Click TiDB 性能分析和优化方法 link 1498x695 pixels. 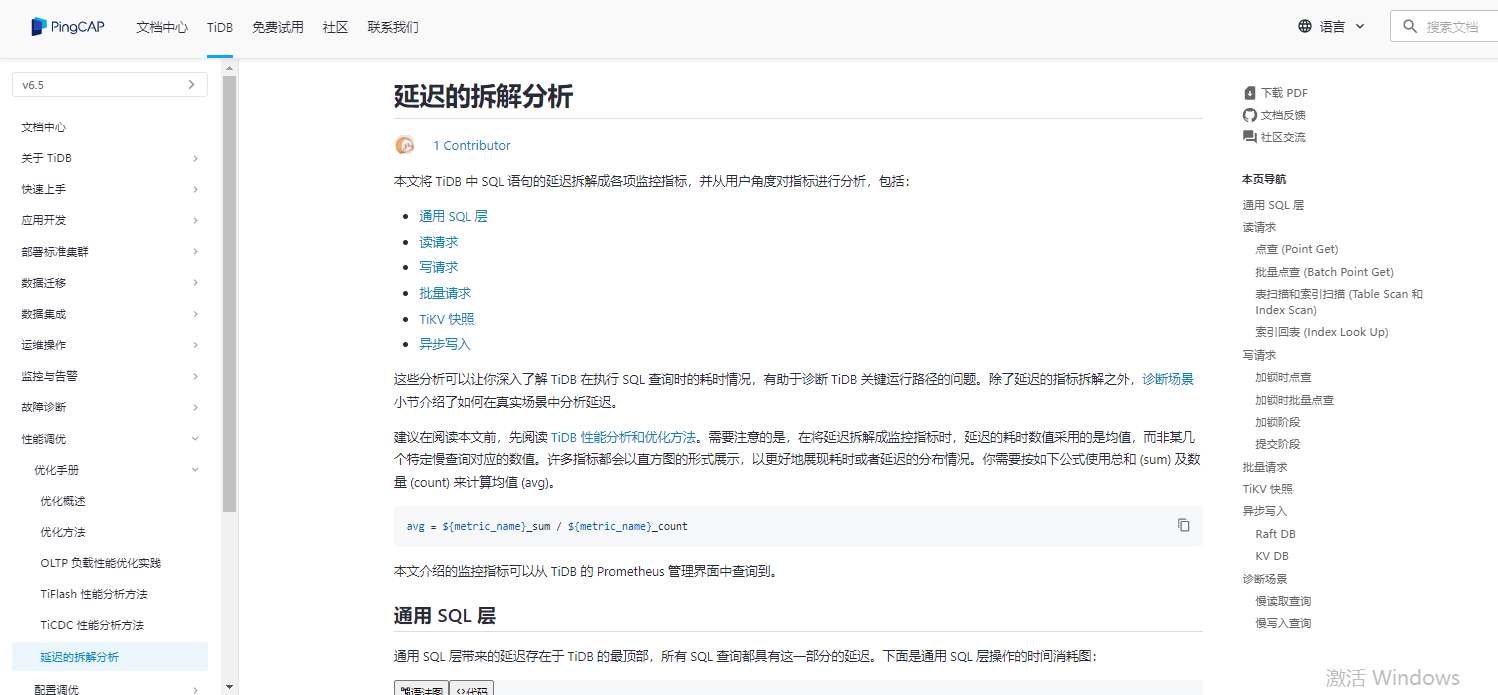[623, 437]
